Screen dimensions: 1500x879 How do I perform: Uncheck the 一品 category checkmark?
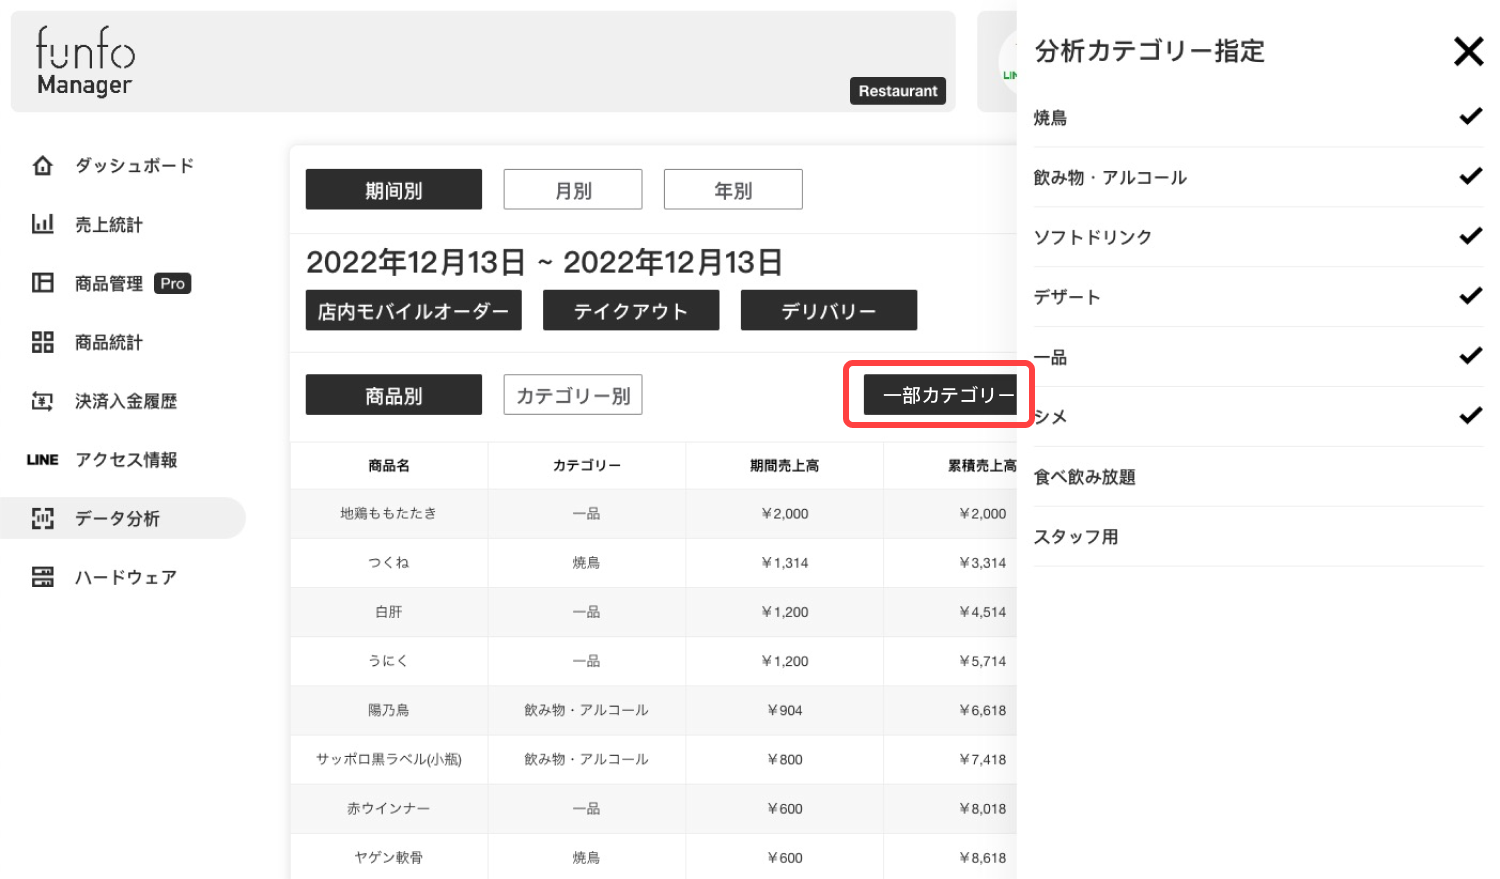[x=1470, y=357]
